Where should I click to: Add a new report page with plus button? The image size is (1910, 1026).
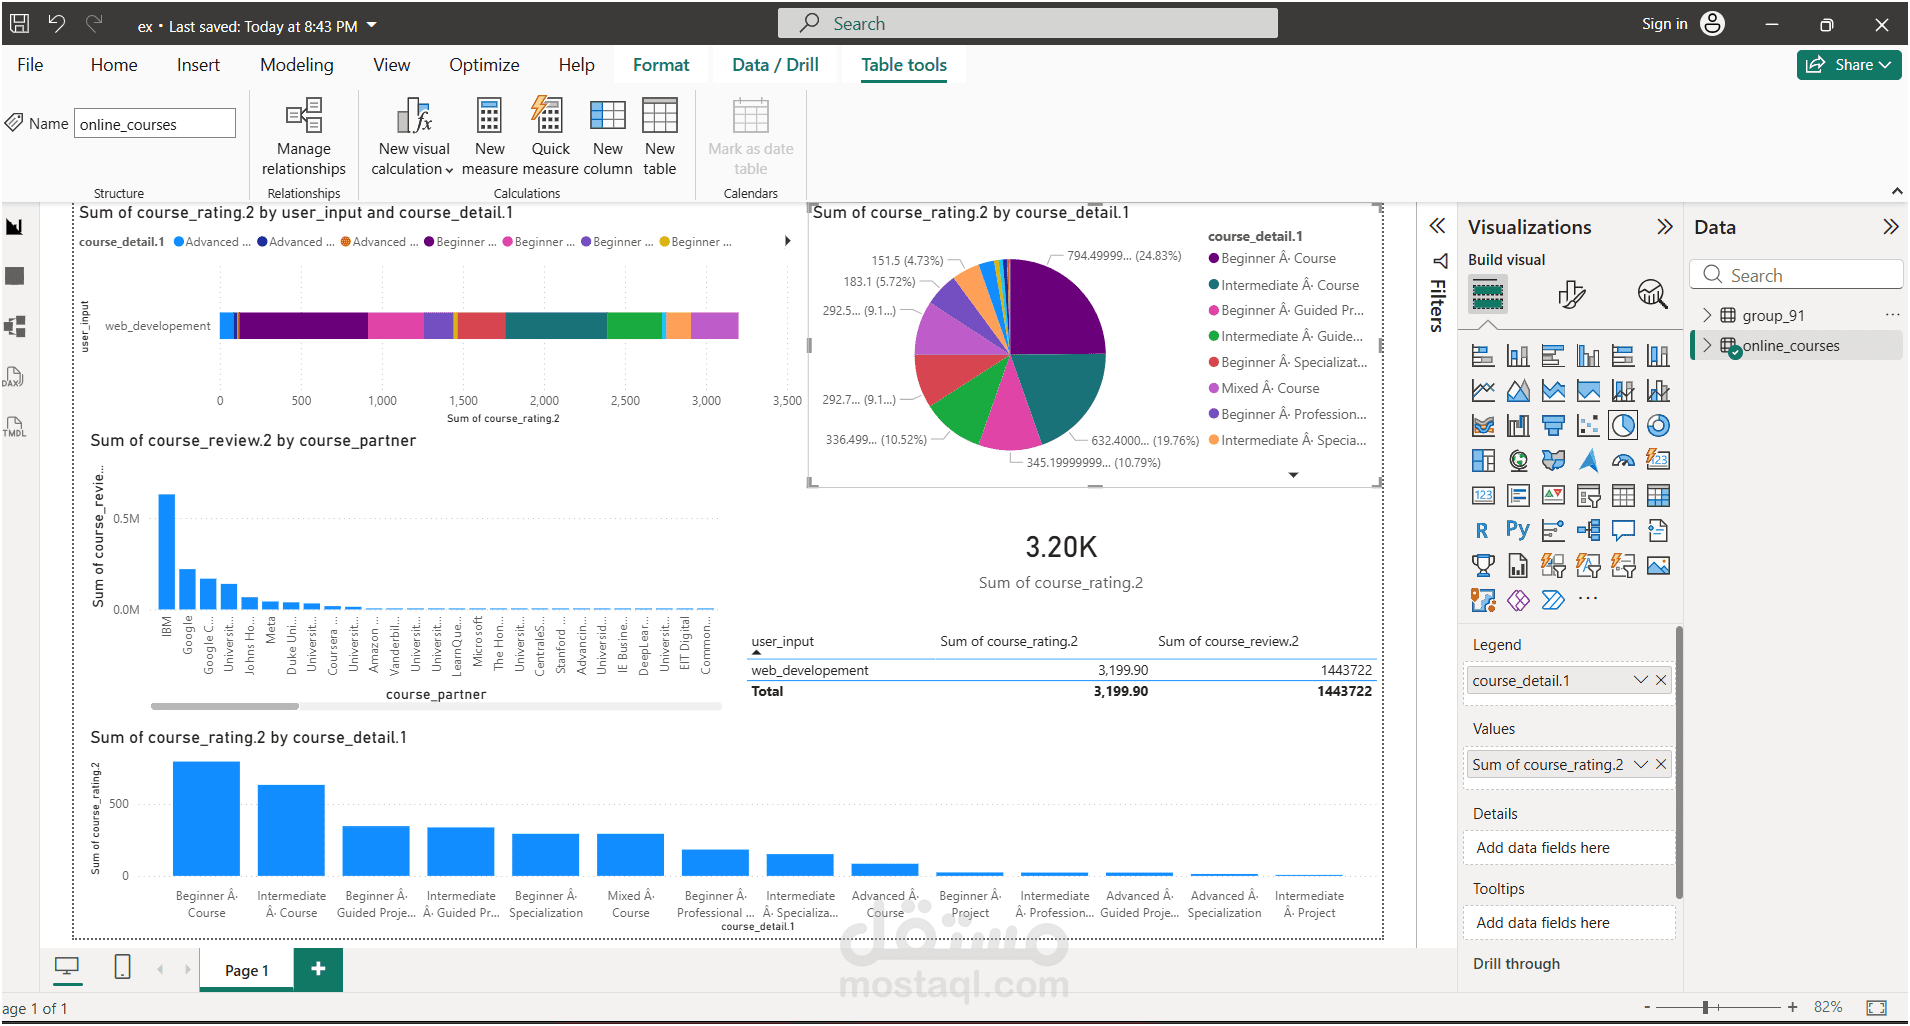(318, 969)
